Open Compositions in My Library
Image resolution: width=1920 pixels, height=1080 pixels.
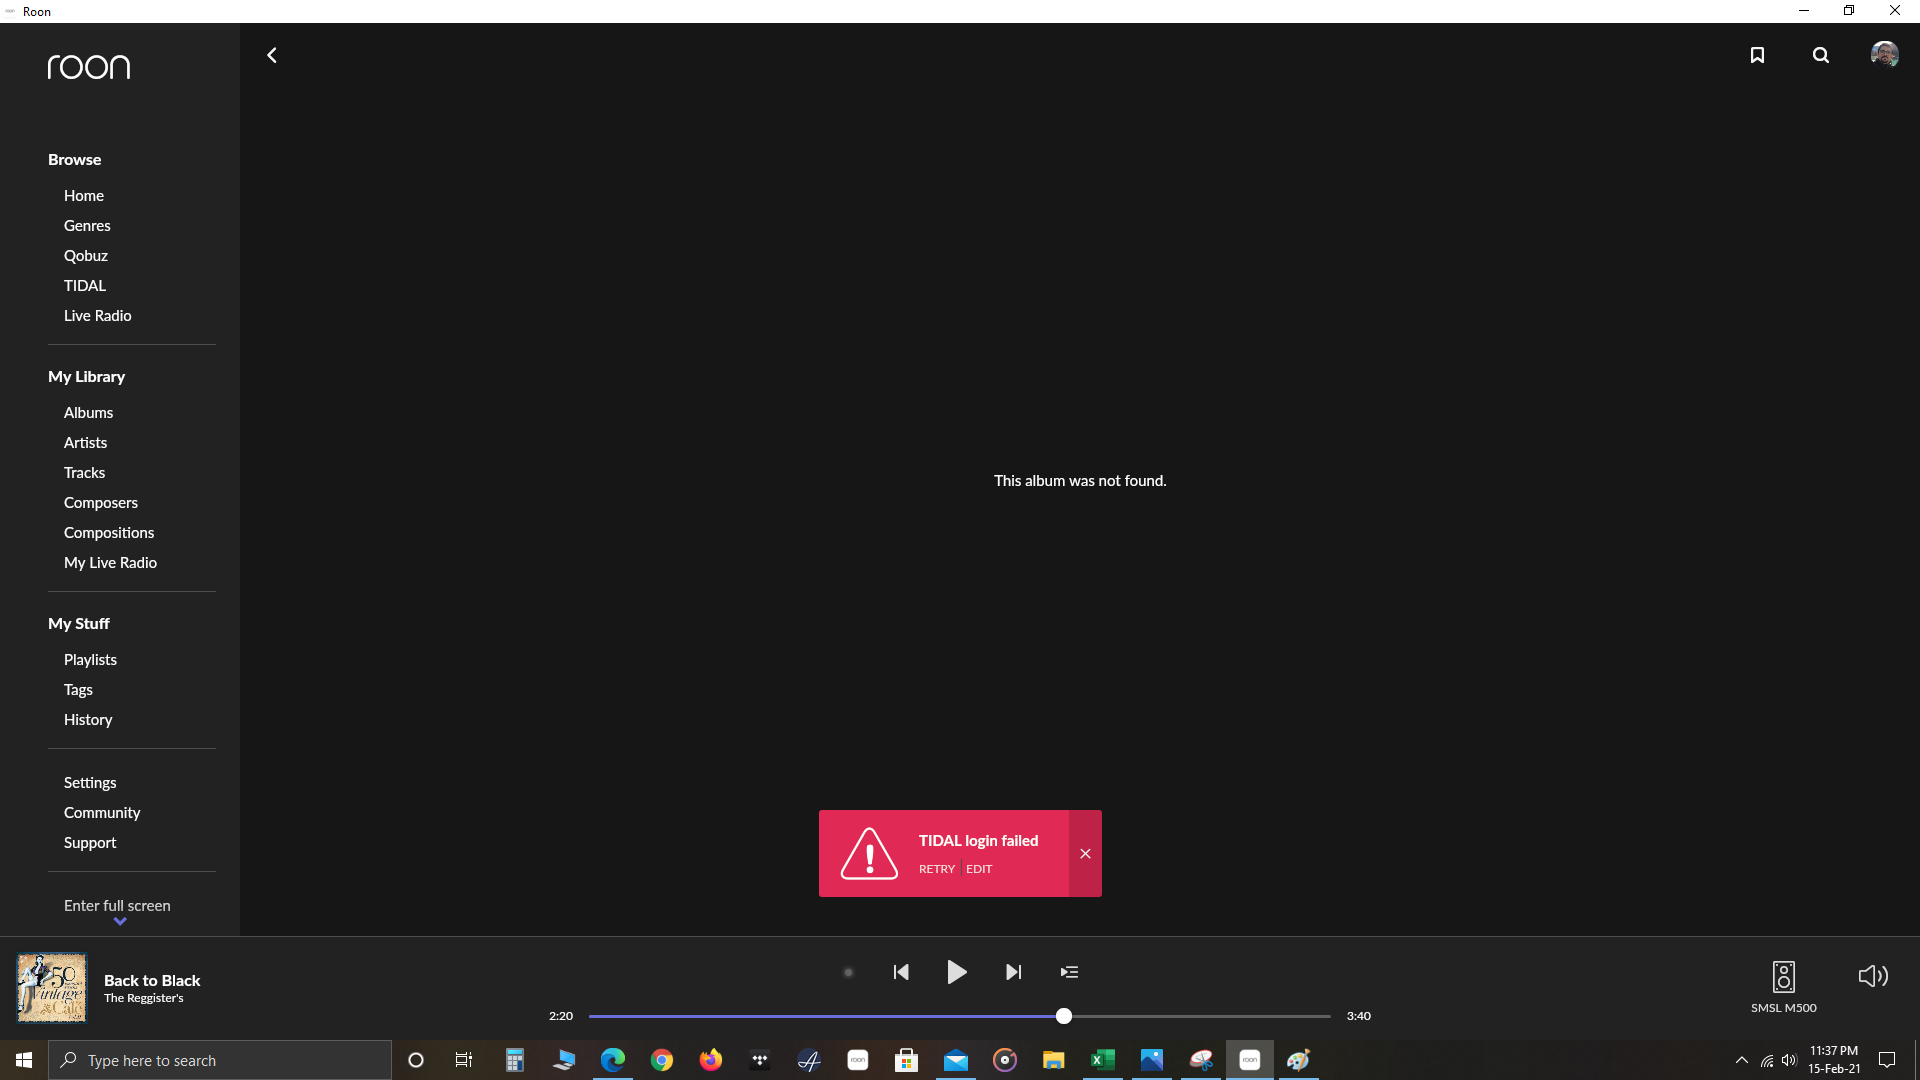click(x=109, y=533)
